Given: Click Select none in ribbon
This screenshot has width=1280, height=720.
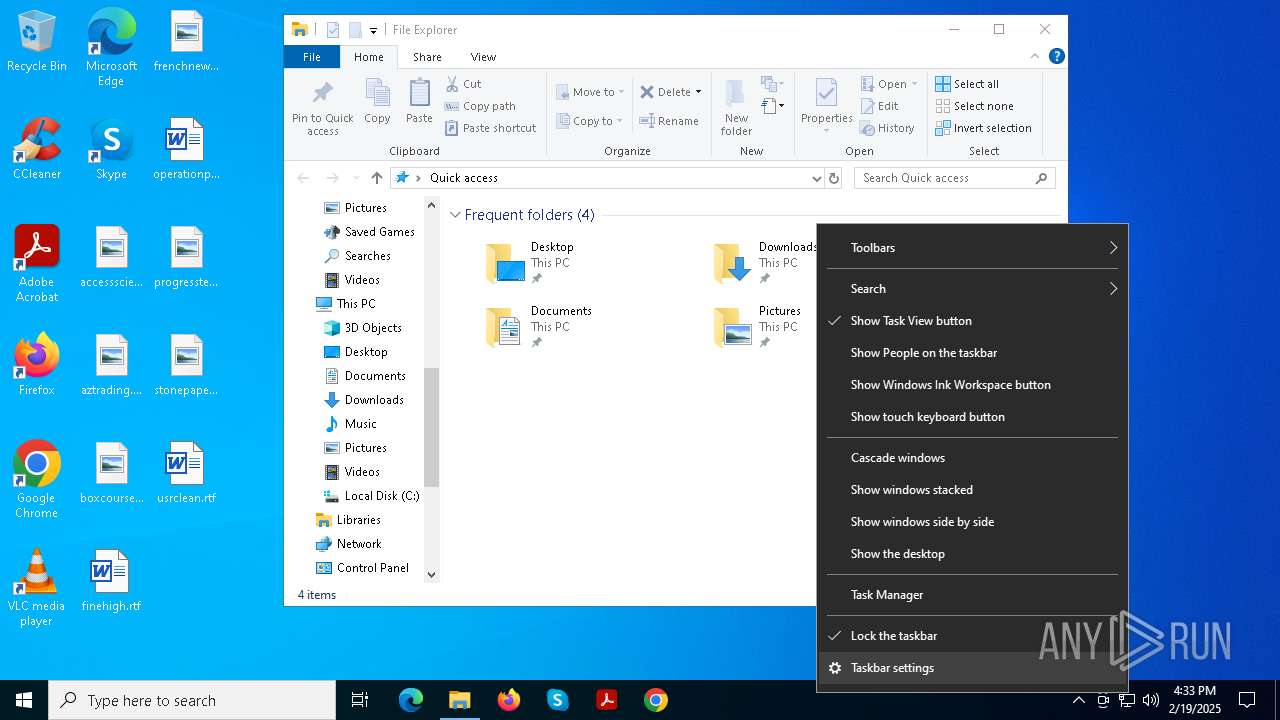Looking at the screenshot, I should pos(974,106).
